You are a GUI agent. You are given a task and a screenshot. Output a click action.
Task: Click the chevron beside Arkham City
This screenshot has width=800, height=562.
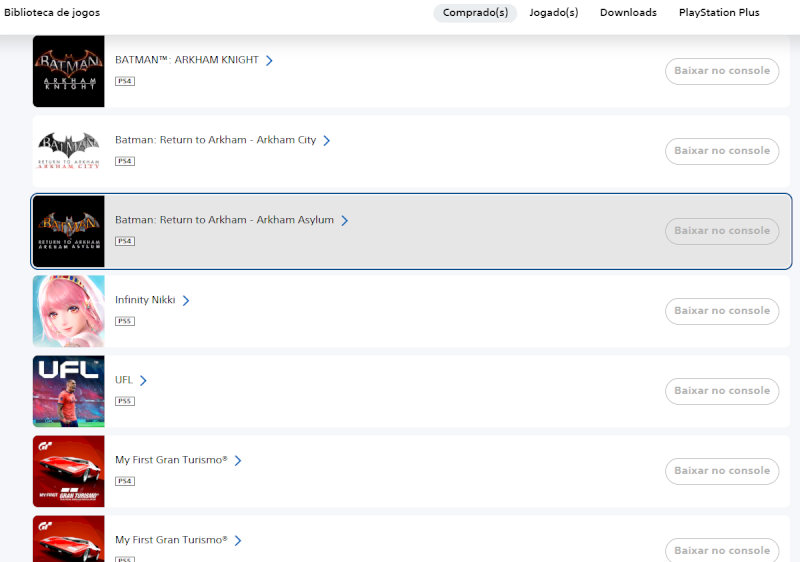(x=327, y=141)
